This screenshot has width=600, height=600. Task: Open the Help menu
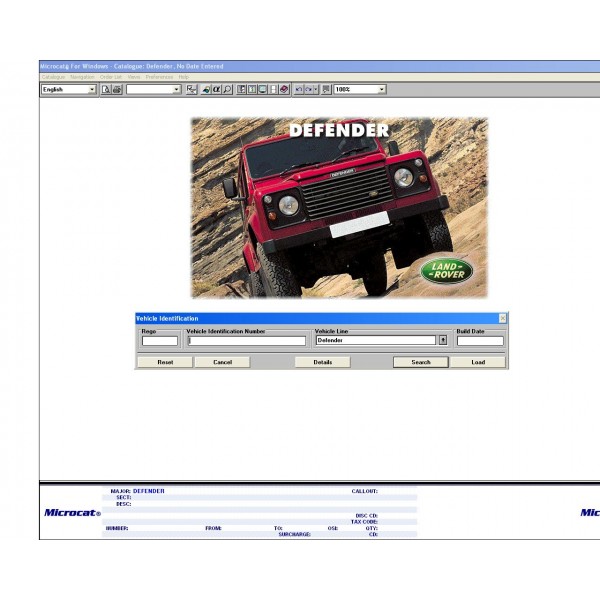pos(184,77)
